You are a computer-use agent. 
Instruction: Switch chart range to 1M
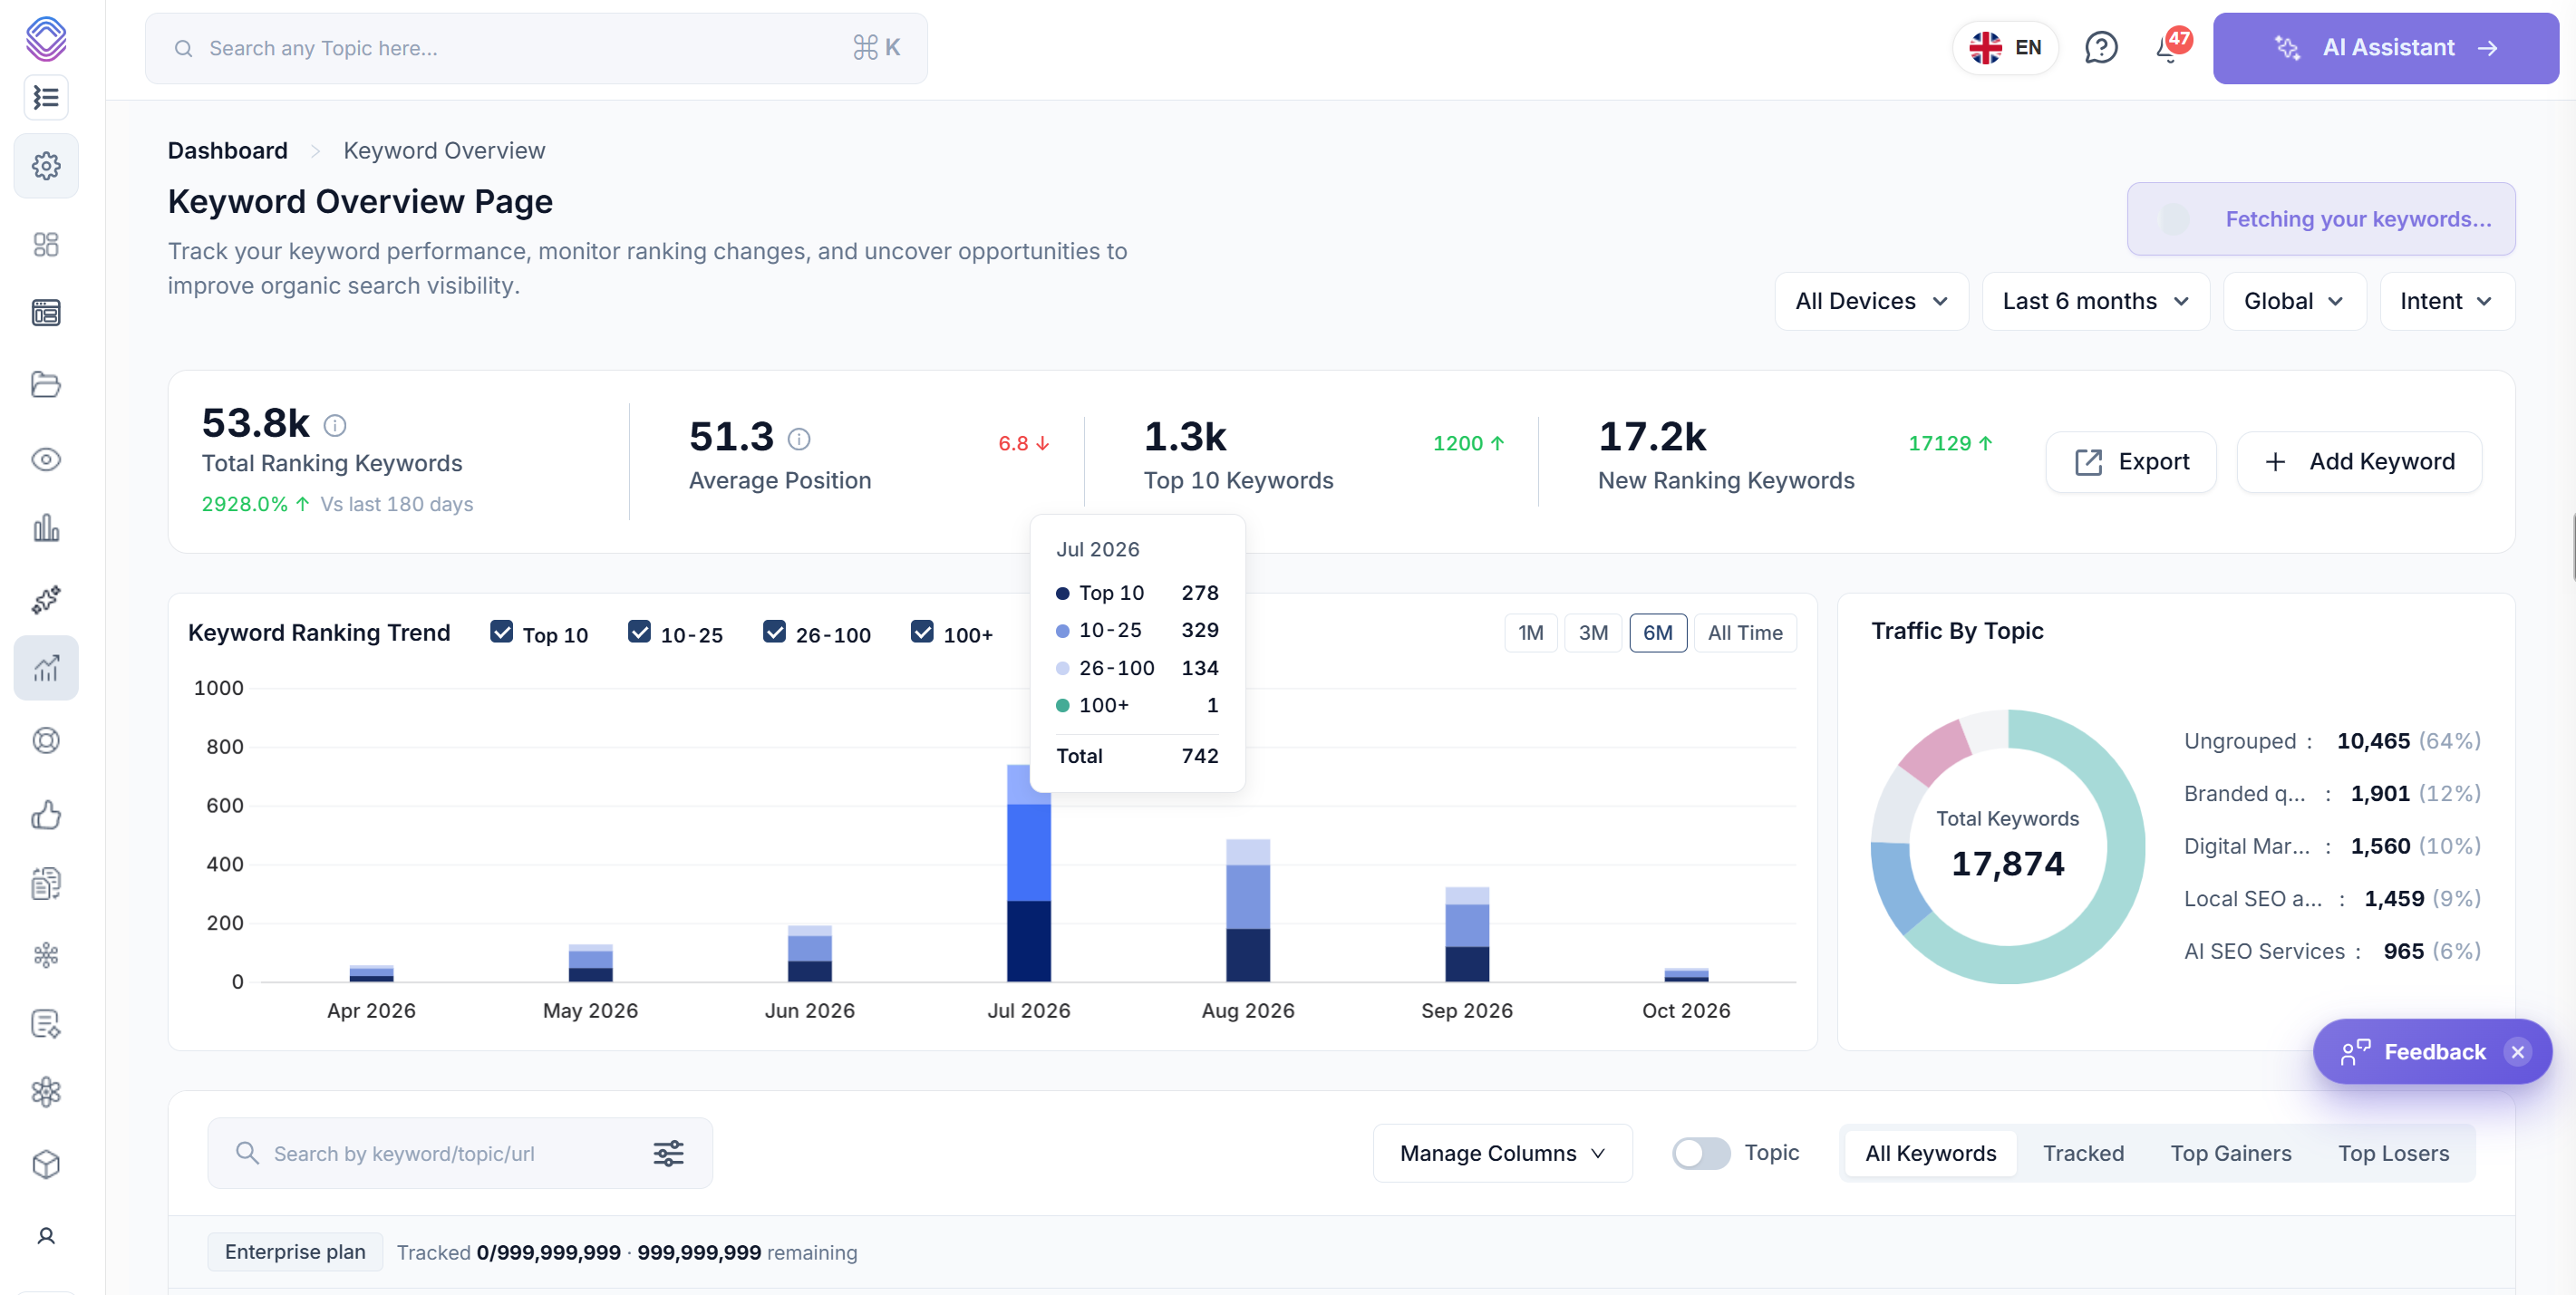coord(1530,633)
